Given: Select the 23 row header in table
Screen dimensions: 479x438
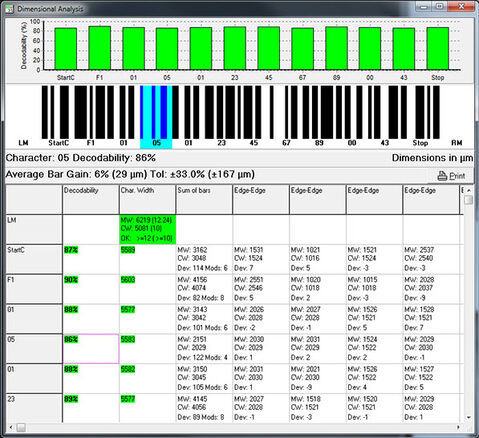Looking at the screenshot, I should tap(34, 408).
